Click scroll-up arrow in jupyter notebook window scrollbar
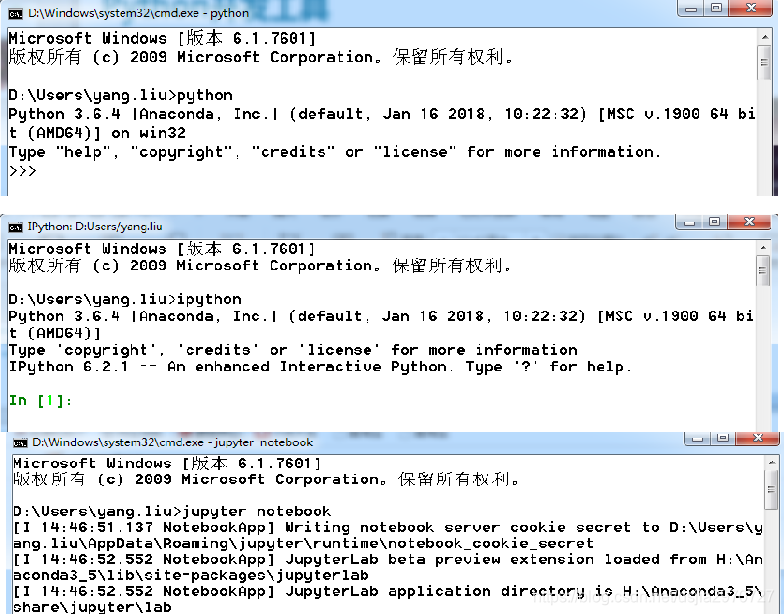 coord(771,462)
